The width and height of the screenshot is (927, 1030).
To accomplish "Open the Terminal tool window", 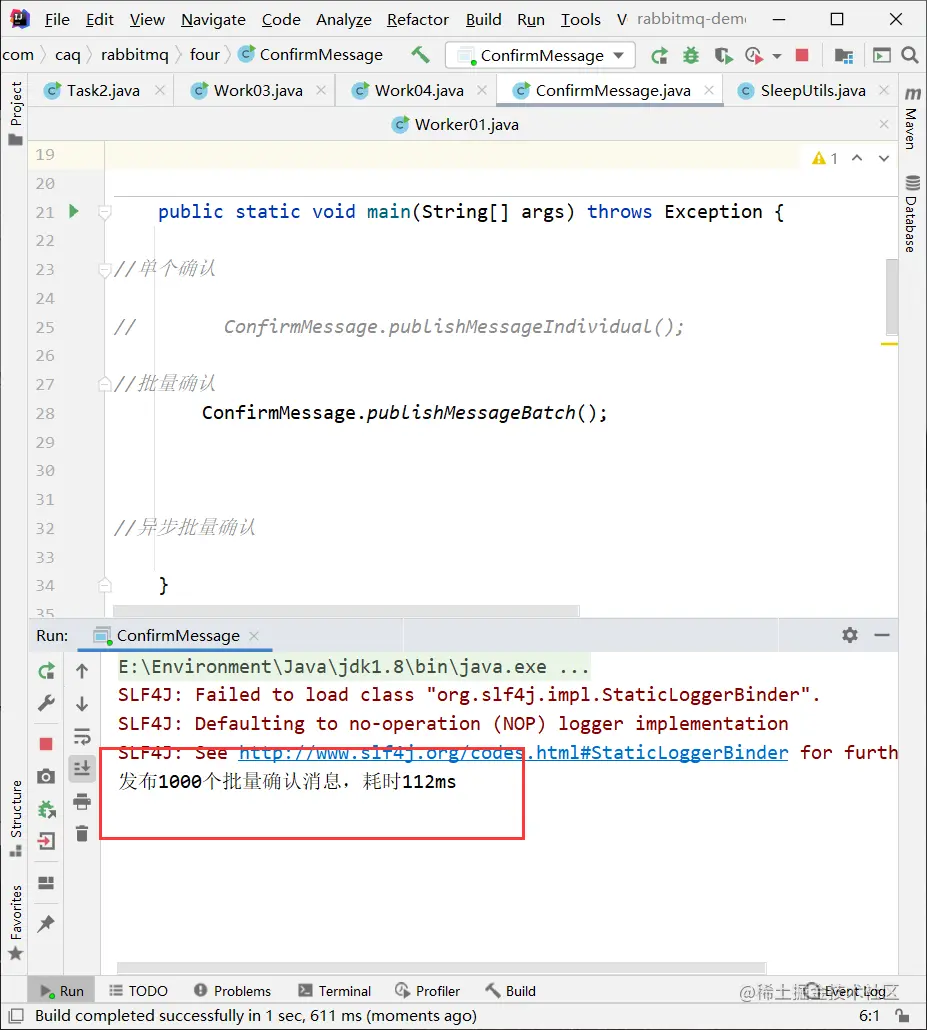I will tap(334, 991).
